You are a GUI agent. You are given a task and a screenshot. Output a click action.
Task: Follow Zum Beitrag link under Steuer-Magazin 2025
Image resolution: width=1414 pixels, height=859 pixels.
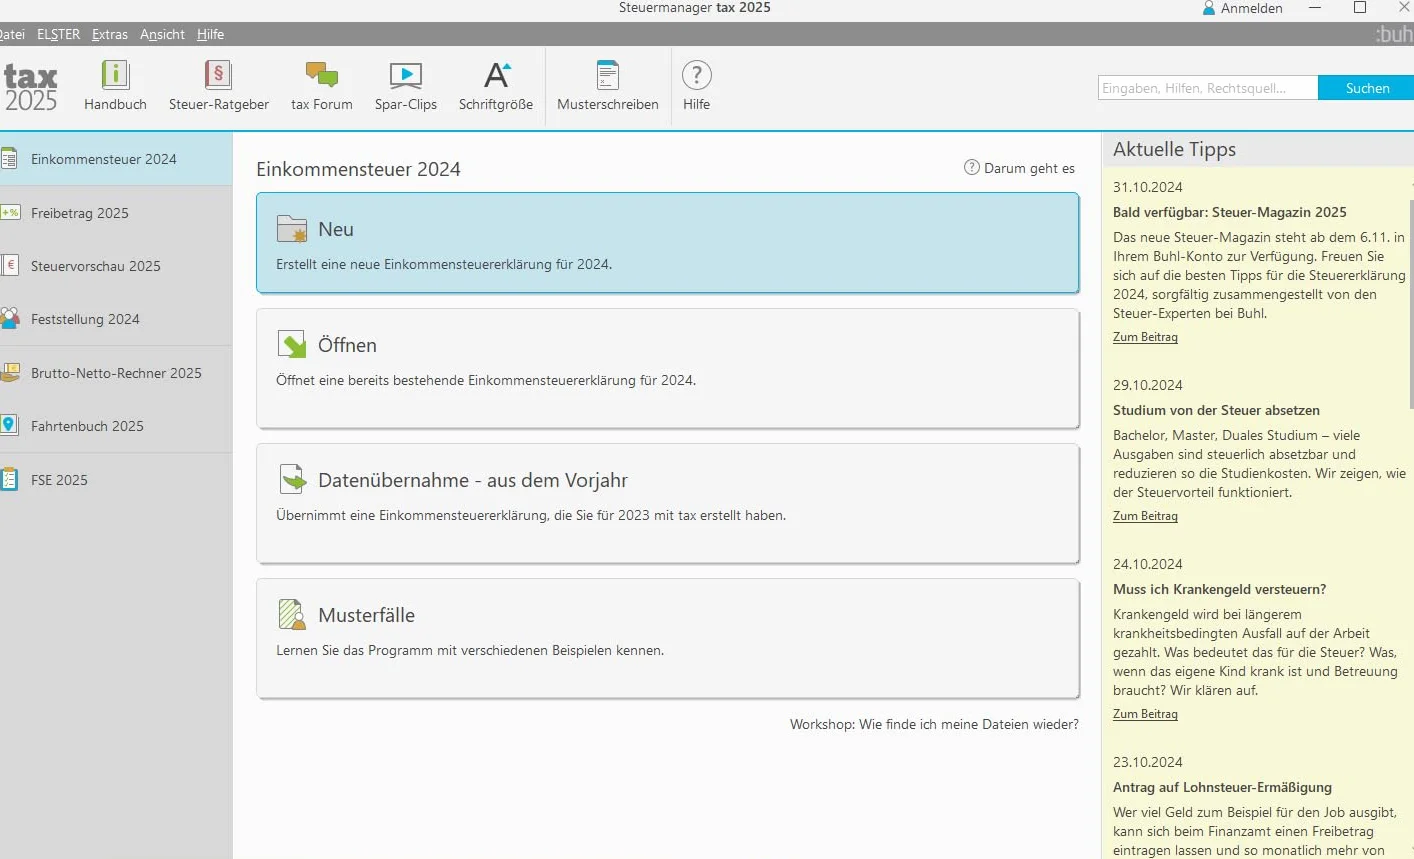(1145, 337)
